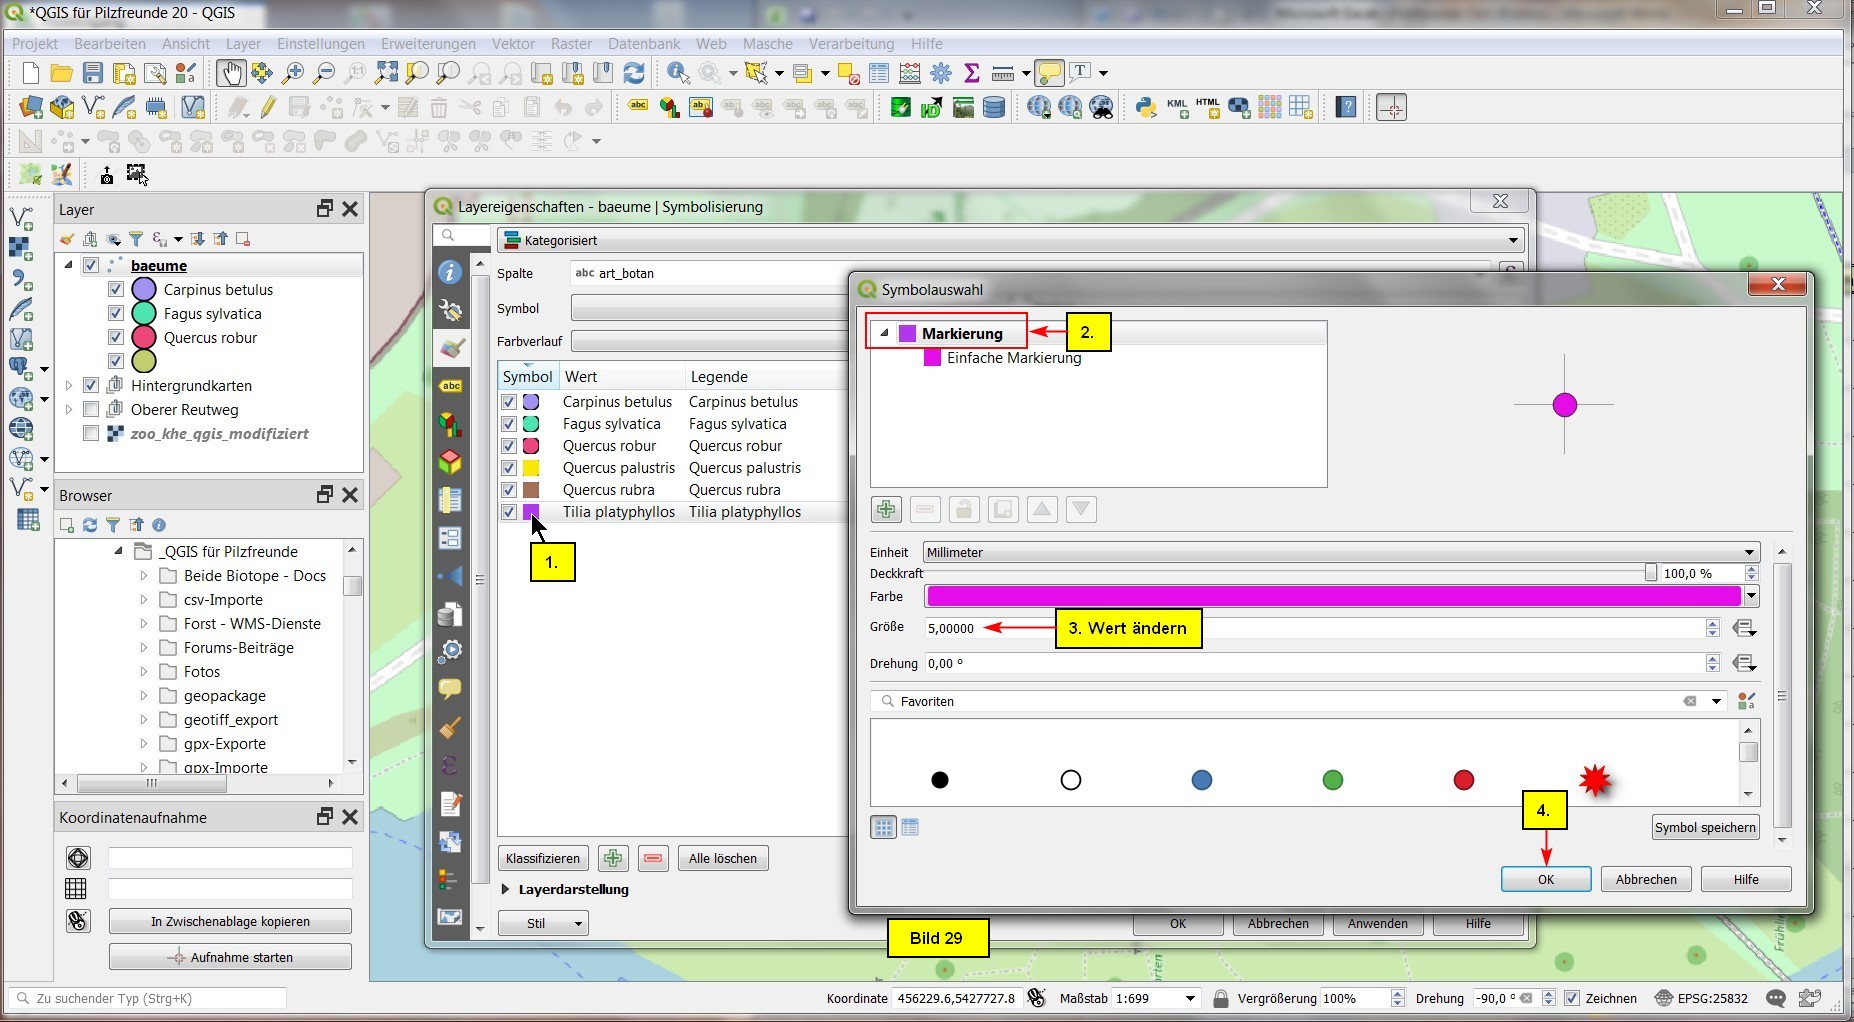Click the Identify Features tool icon
The width and height of the screenshot is (1854, 1022).
tap(678, 73)
